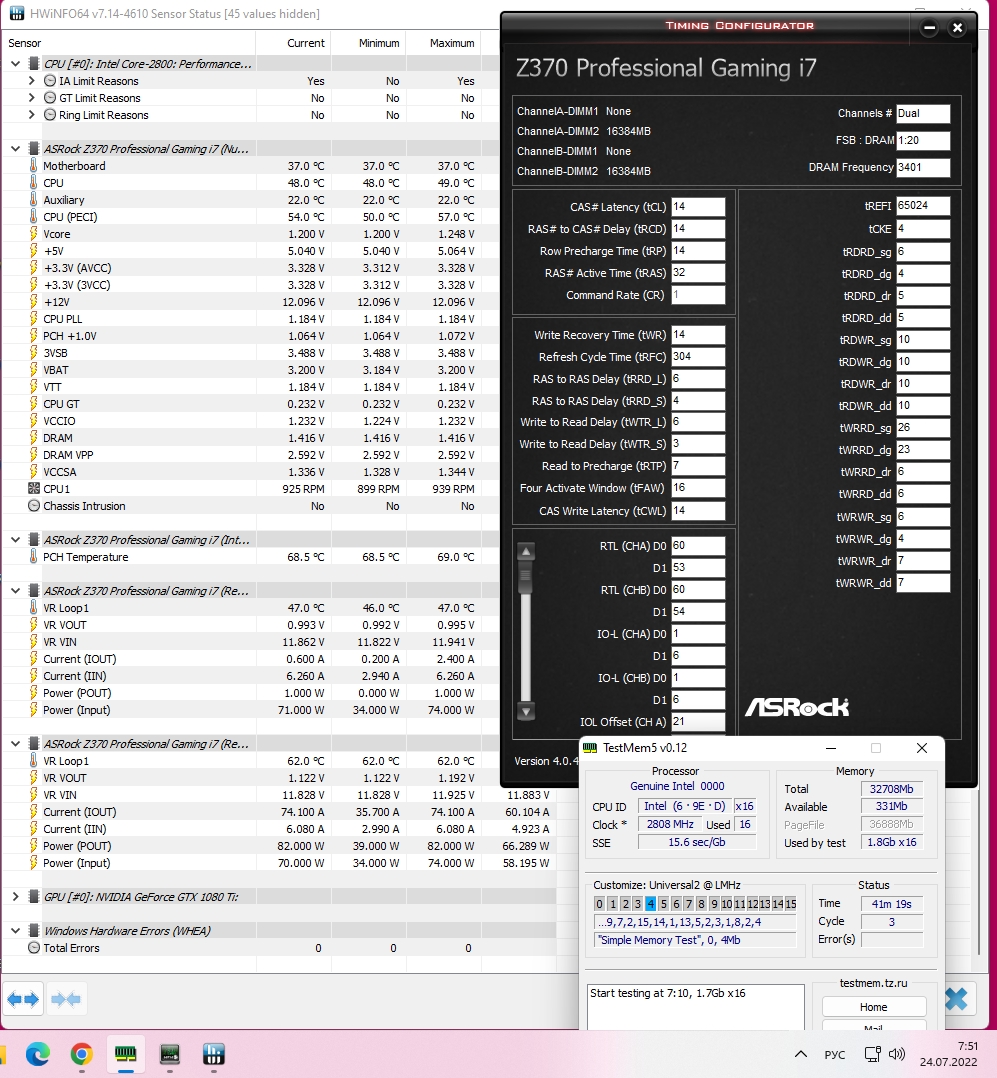Open the network icon in system tray
Image resolution: width=997 pixels, height=1078 pixels.
(873, 1054)
